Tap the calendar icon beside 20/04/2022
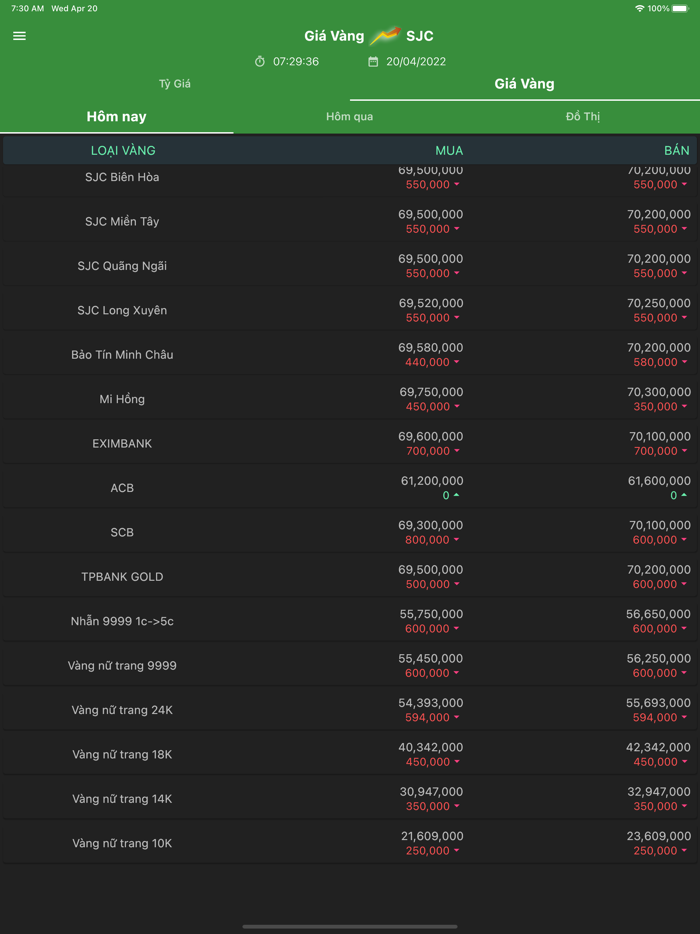Viewport: 700px width, 934px height. click(373, 61)
